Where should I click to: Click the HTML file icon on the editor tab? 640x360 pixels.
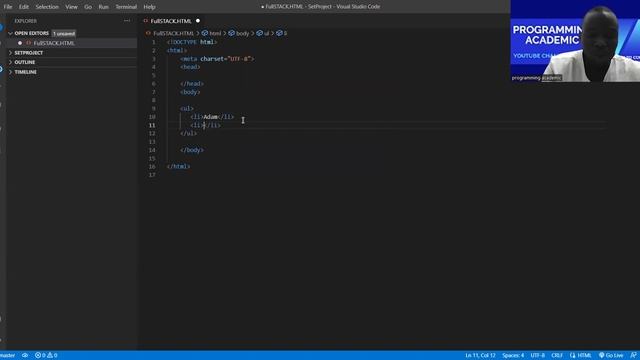(x=146, y=21)
